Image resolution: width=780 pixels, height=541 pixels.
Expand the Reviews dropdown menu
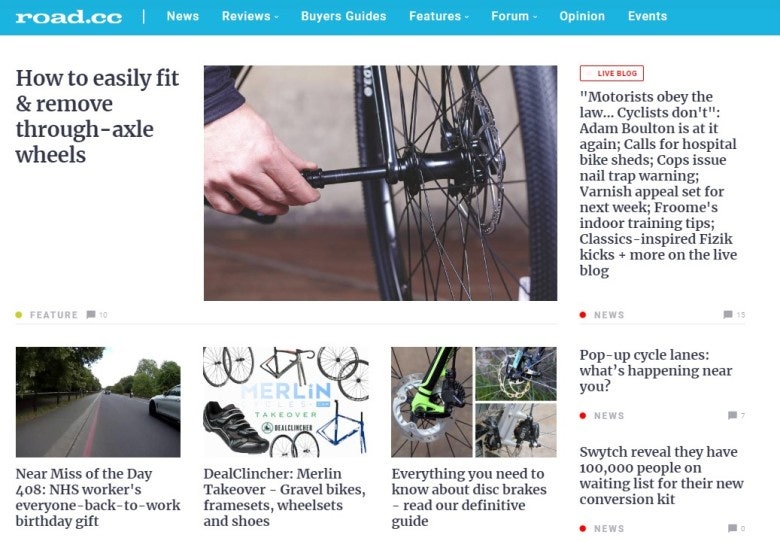[x=250, y=16]
